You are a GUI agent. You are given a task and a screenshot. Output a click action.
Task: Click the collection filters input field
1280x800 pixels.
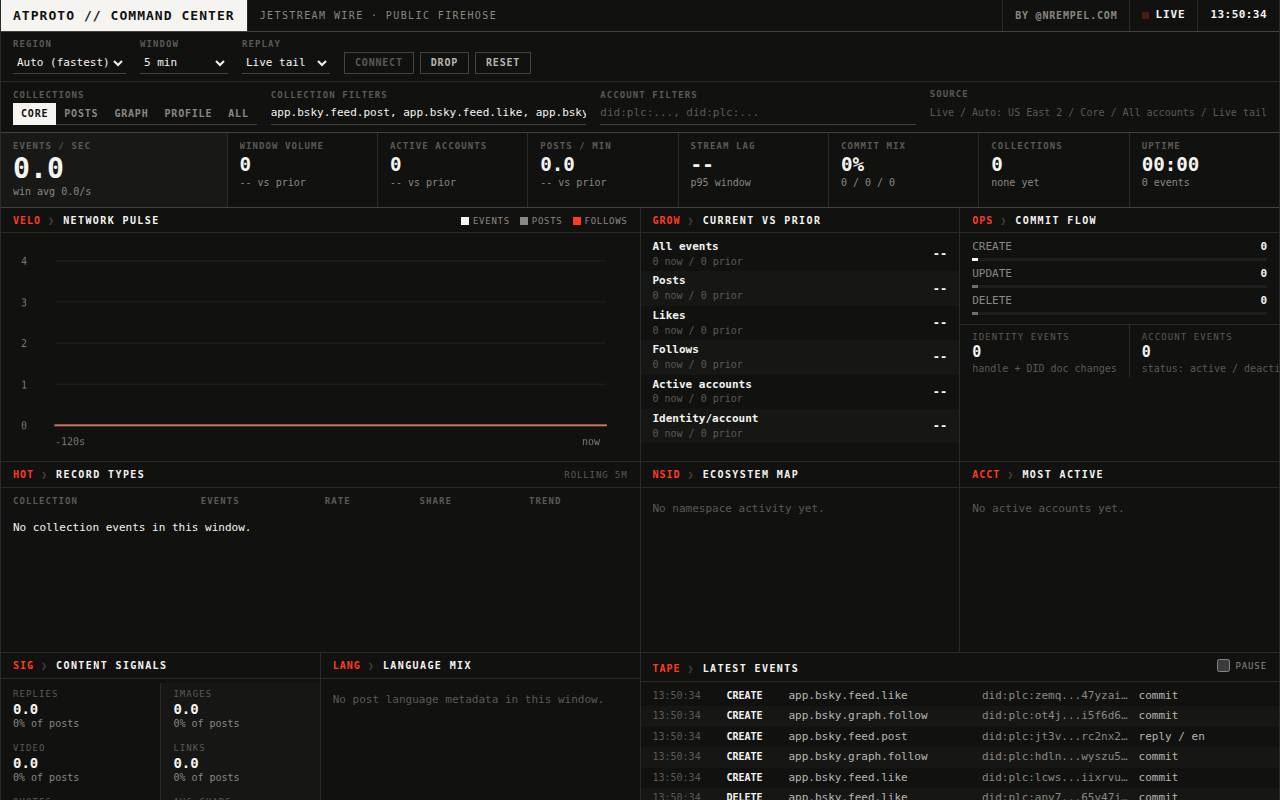pos(428,113)
